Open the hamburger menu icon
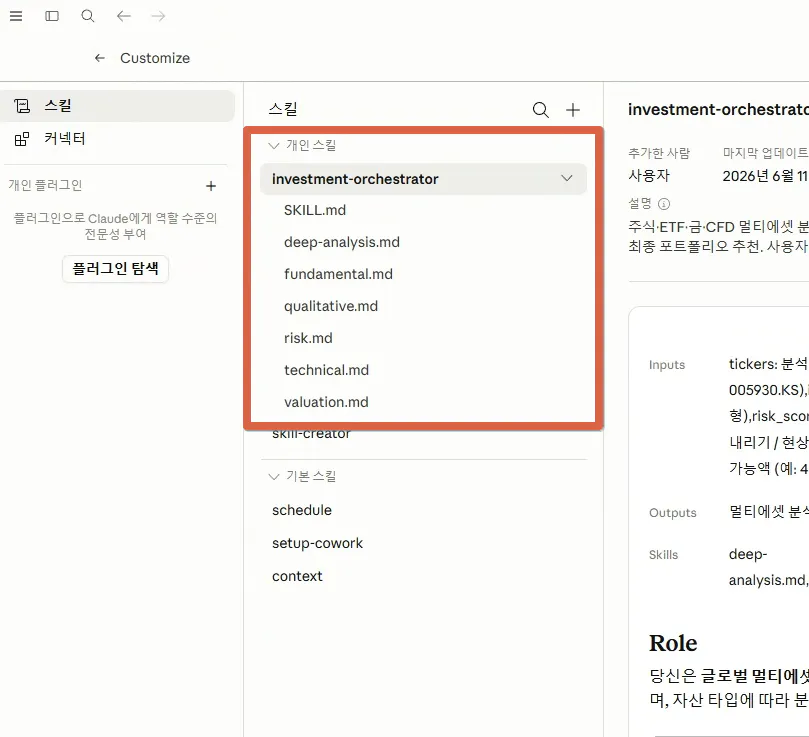The height and width of the screenshot is (737, 809). [x=16, y=16]
